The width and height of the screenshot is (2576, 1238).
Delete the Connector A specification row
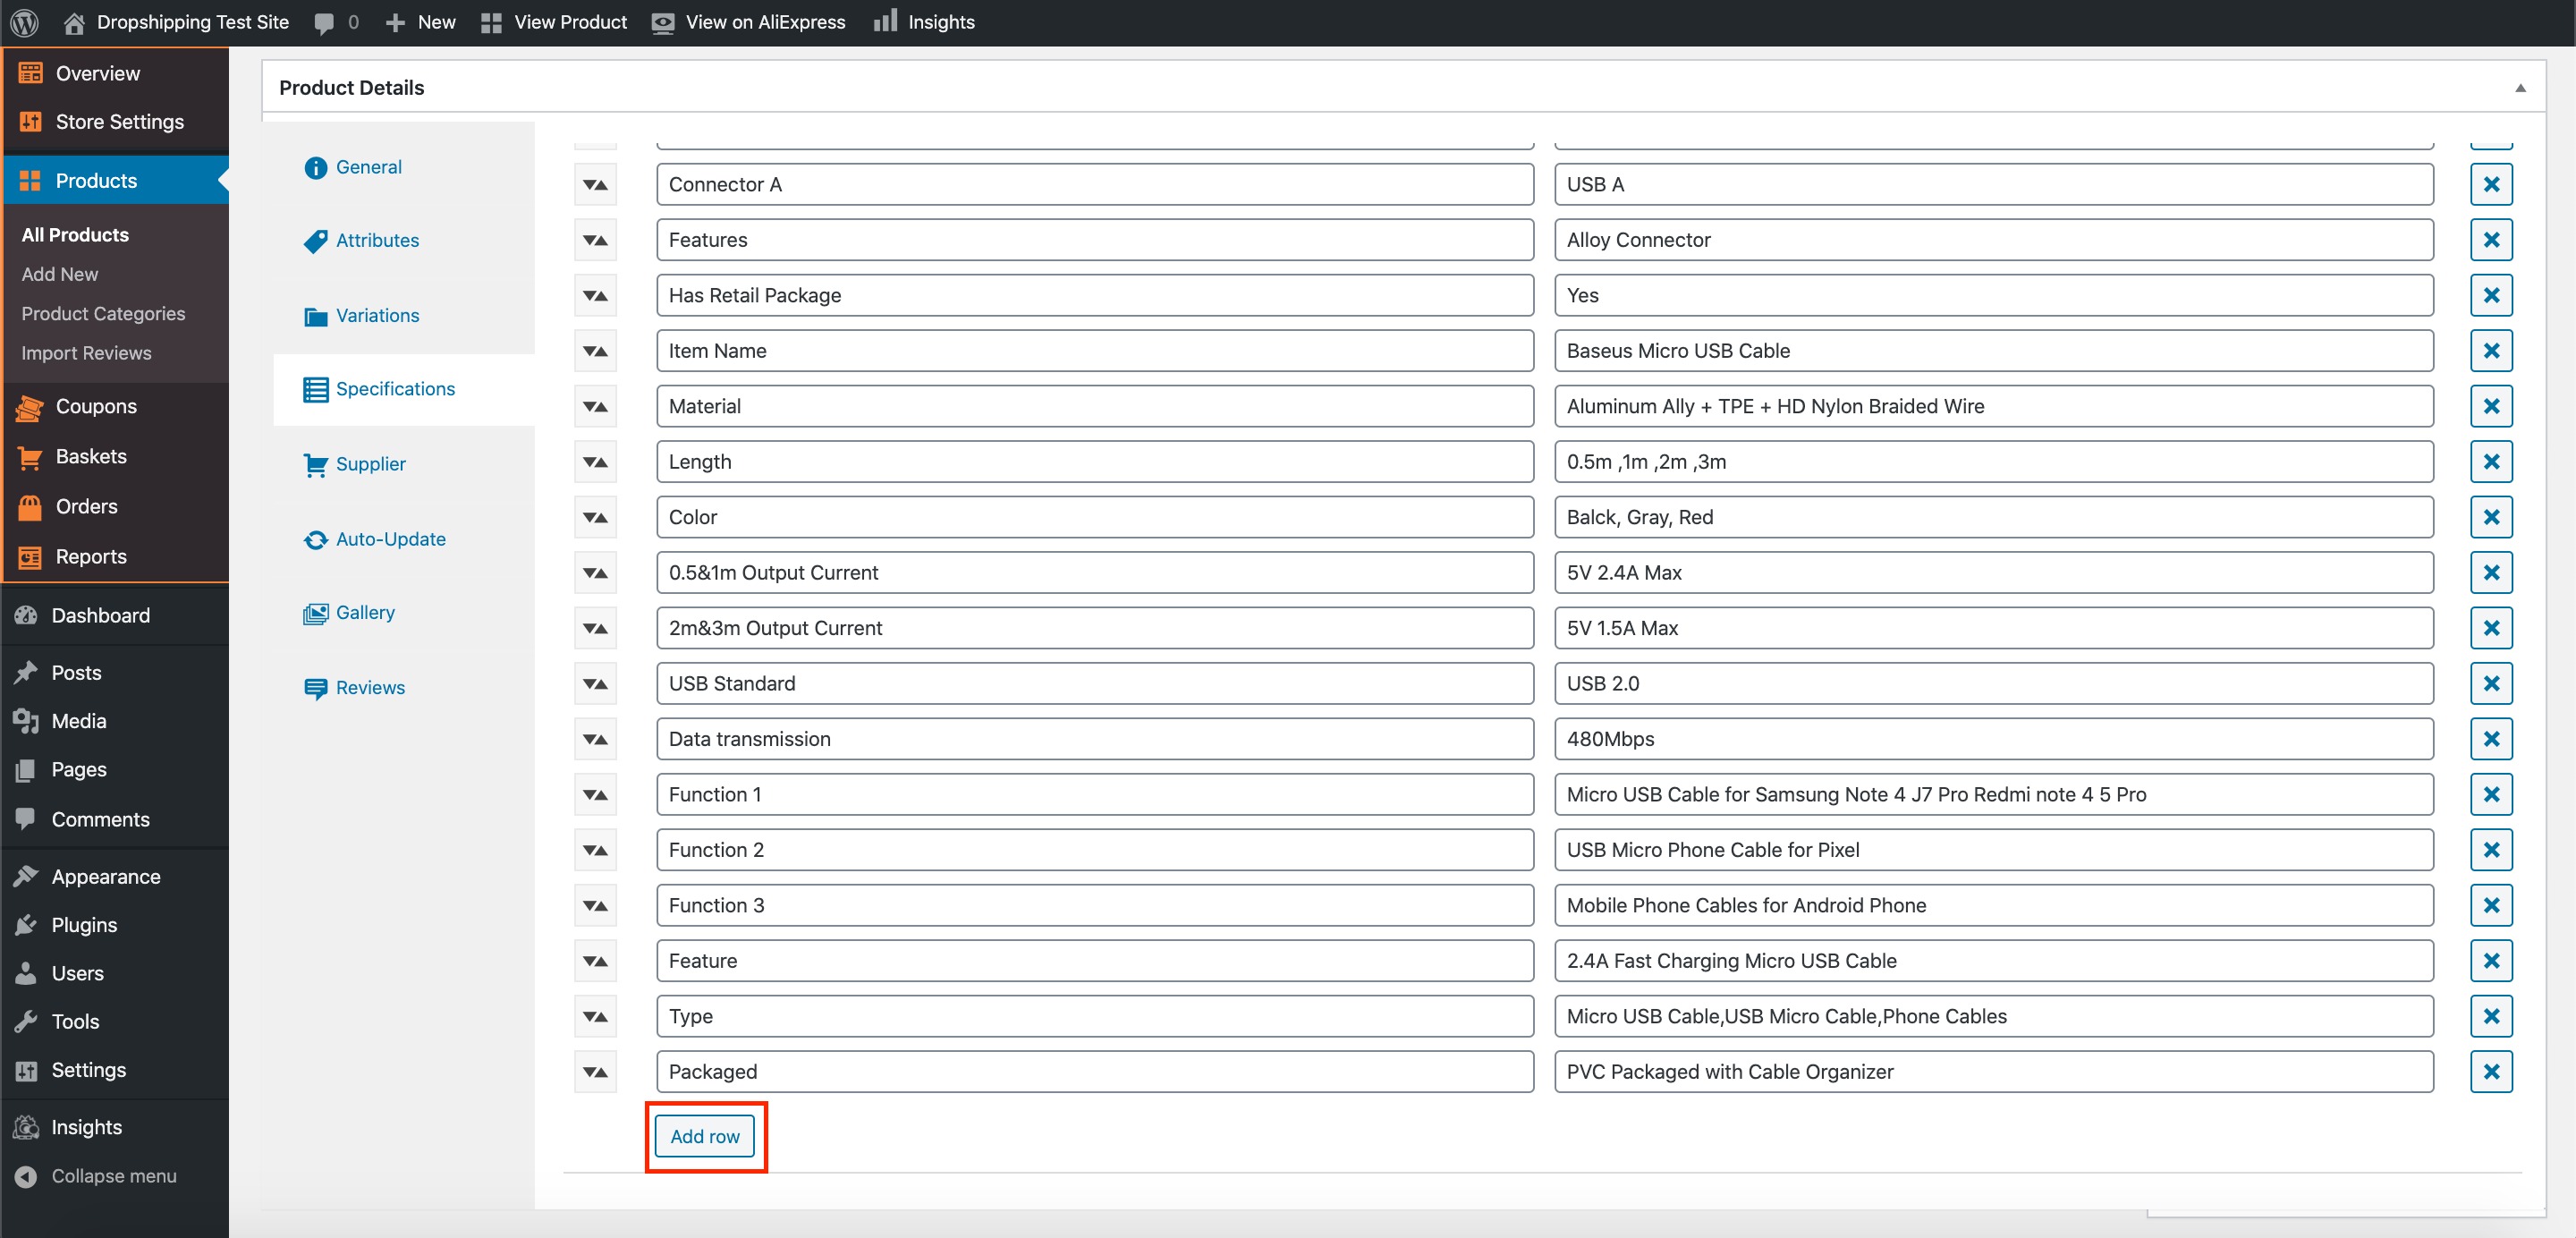2490,185
